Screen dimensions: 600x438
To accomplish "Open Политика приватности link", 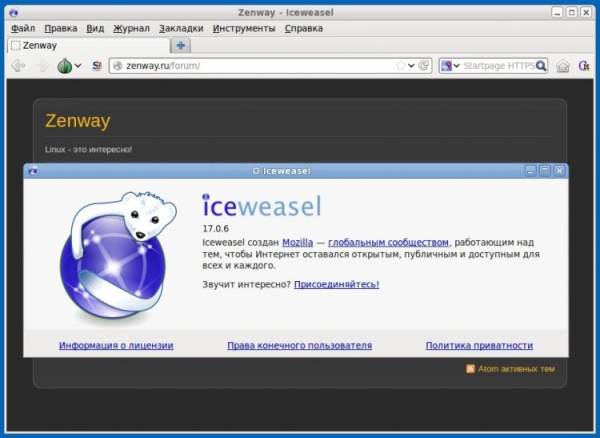I will click(479, 345).
